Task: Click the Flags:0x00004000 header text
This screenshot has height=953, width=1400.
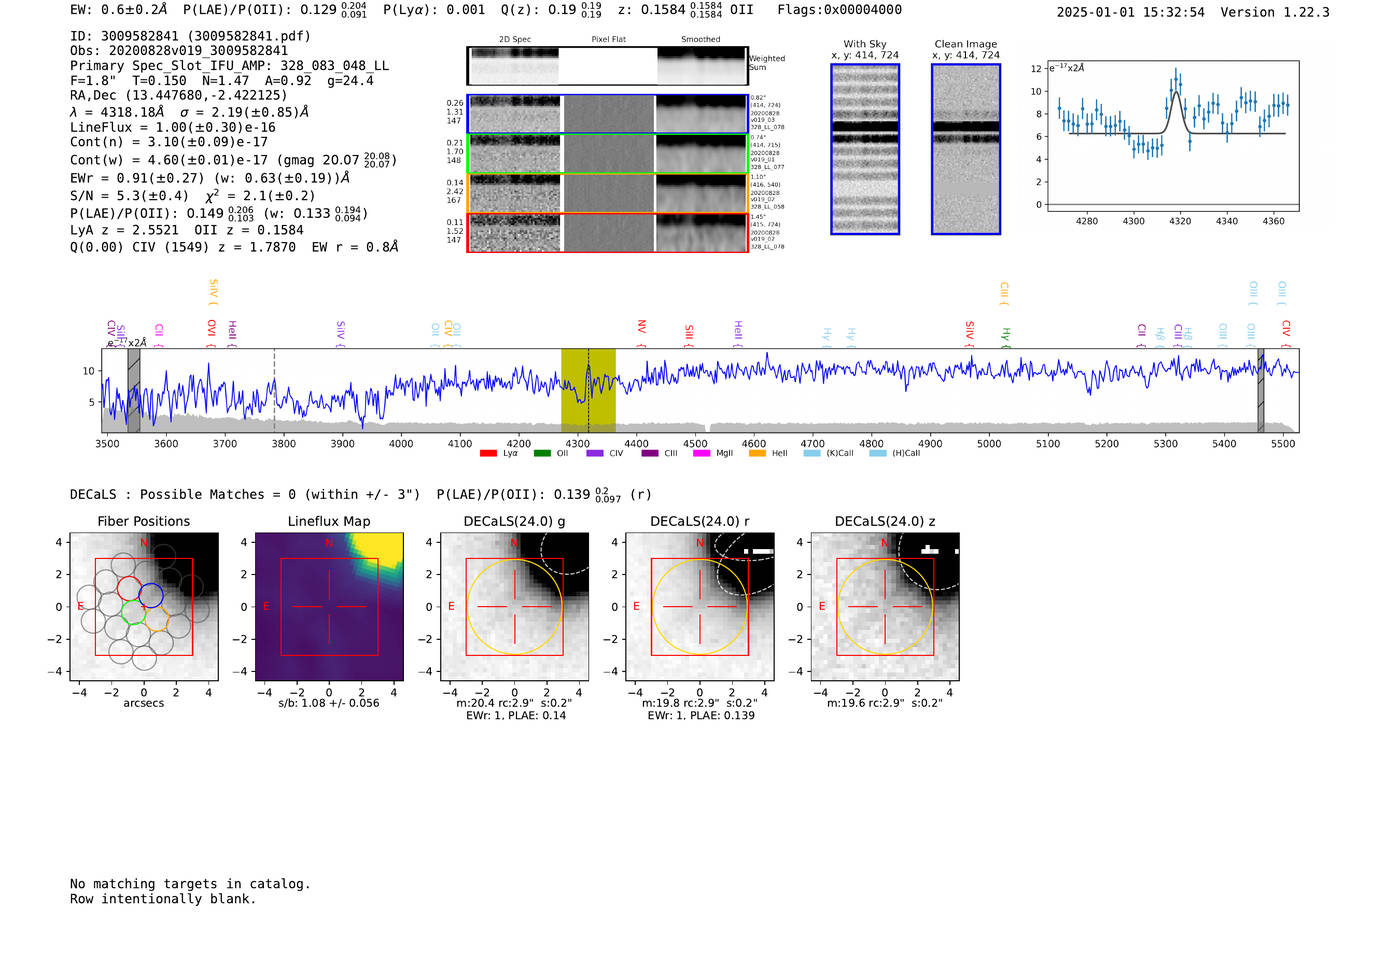Action: coord(839,10)
